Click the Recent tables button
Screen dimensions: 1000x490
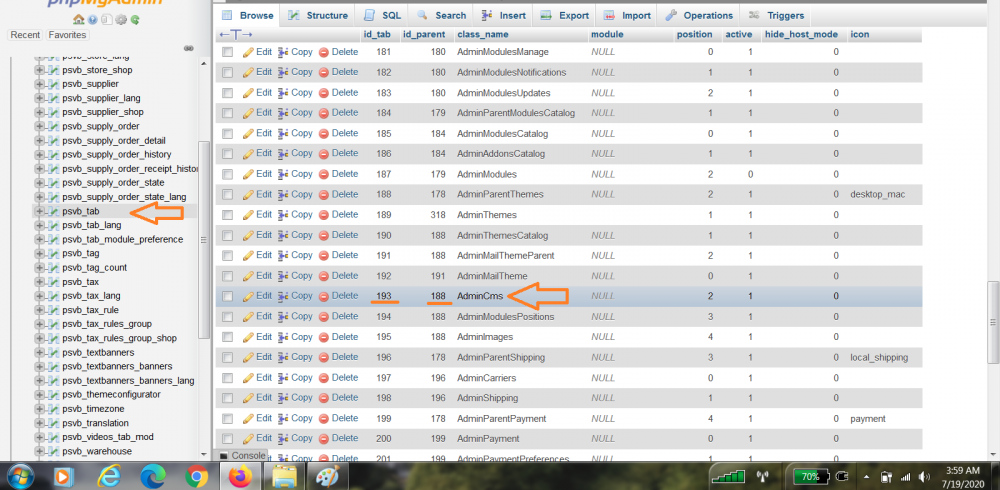click(x=26, y=35)
